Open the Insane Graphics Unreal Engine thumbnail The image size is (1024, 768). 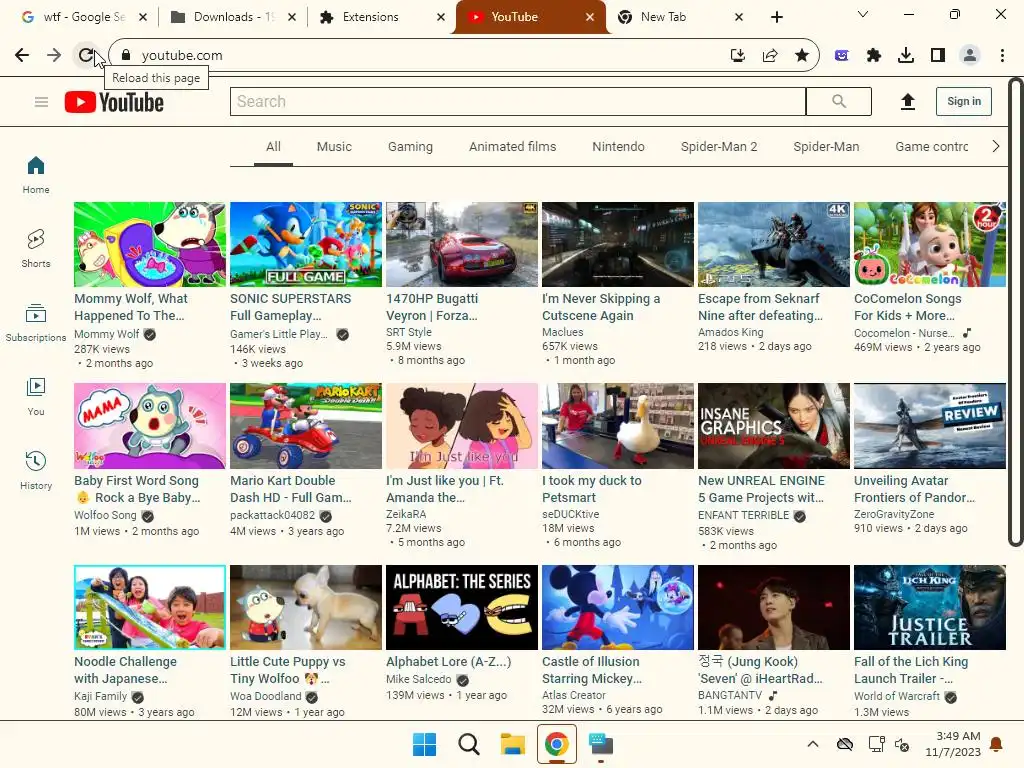point(774,426)
